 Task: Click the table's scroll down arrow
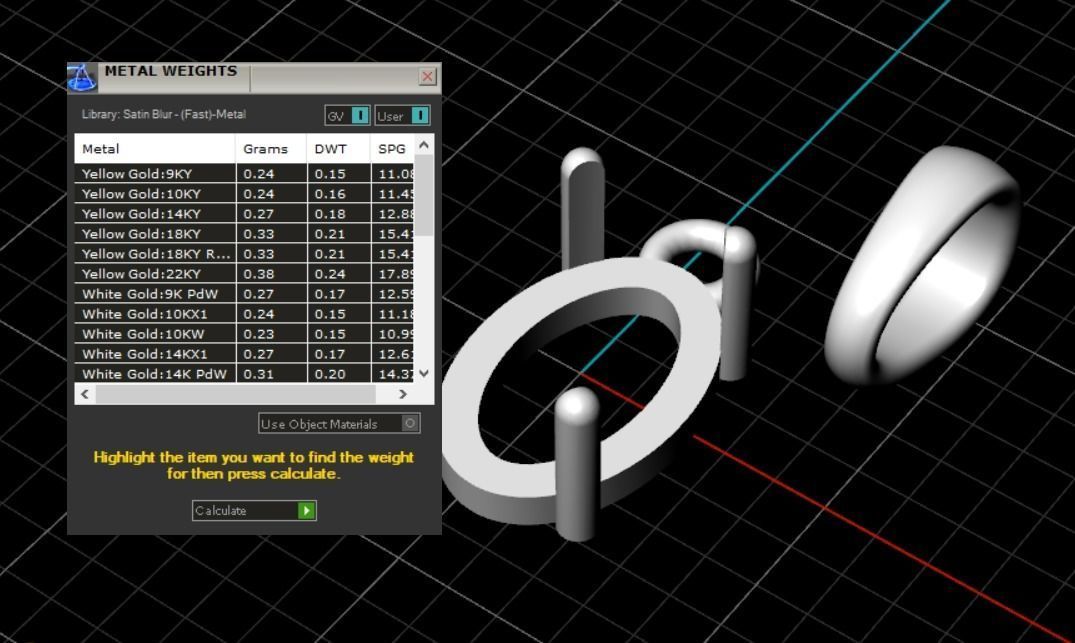click(424, 374)
